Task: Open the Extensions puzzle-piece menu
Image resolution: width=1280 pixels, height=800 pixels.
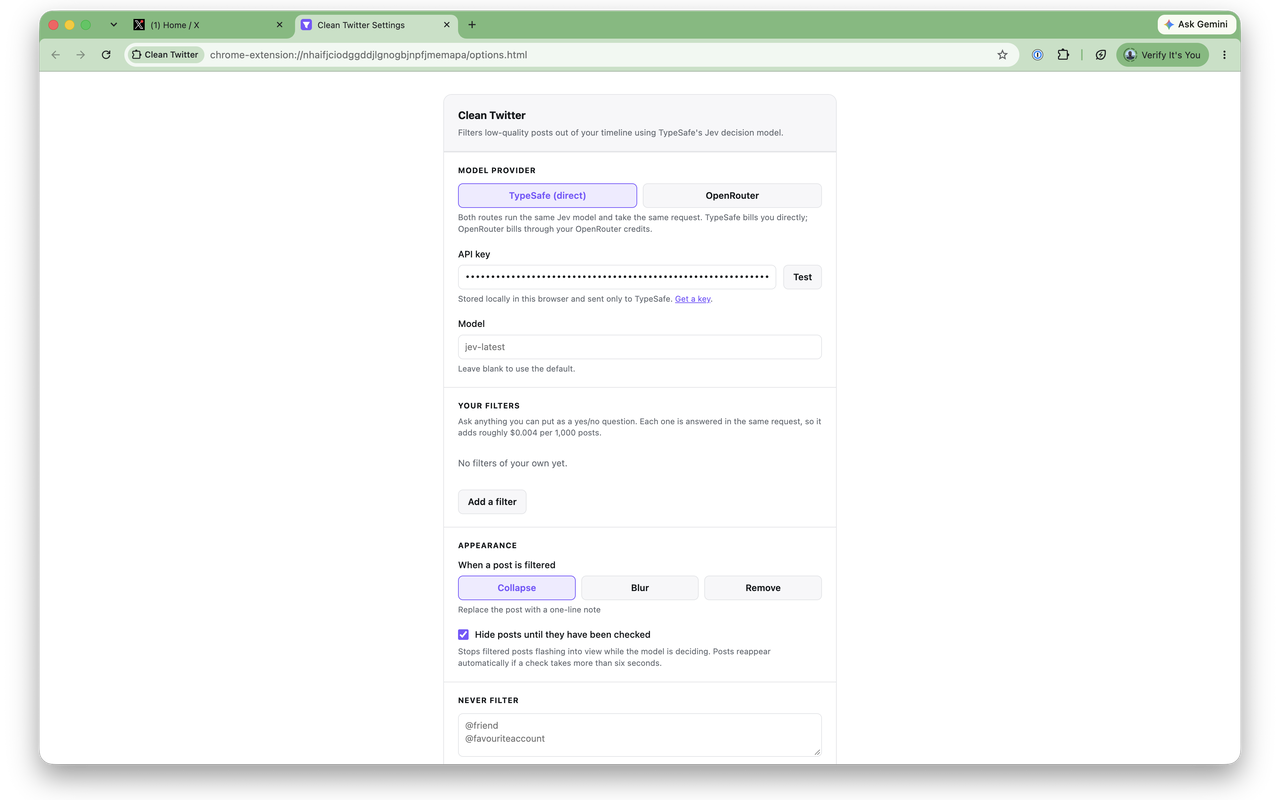Action: pos(1063,55)
